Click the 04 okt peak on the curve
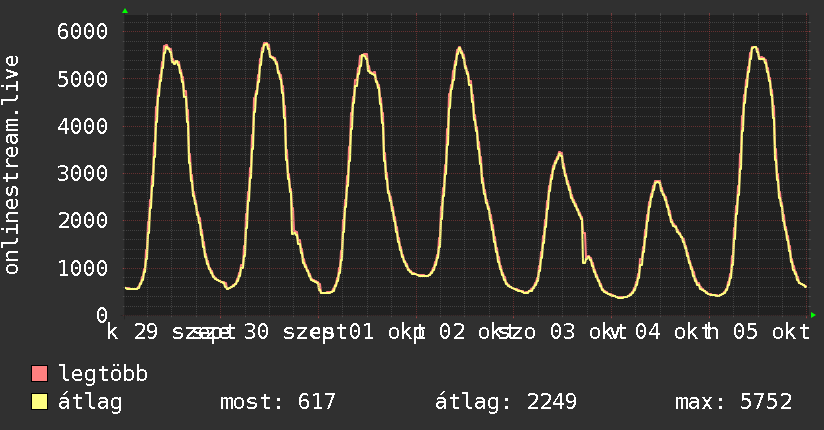Screen dimensions: 824x430 [657, 182]
